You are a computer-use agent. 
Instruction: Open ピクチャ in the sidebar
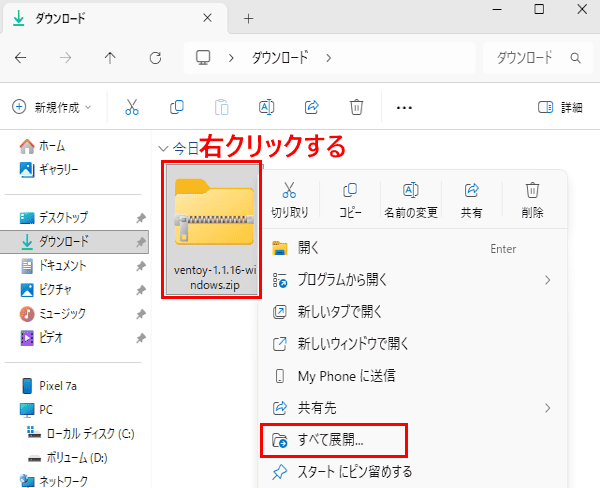coord(46,290)
